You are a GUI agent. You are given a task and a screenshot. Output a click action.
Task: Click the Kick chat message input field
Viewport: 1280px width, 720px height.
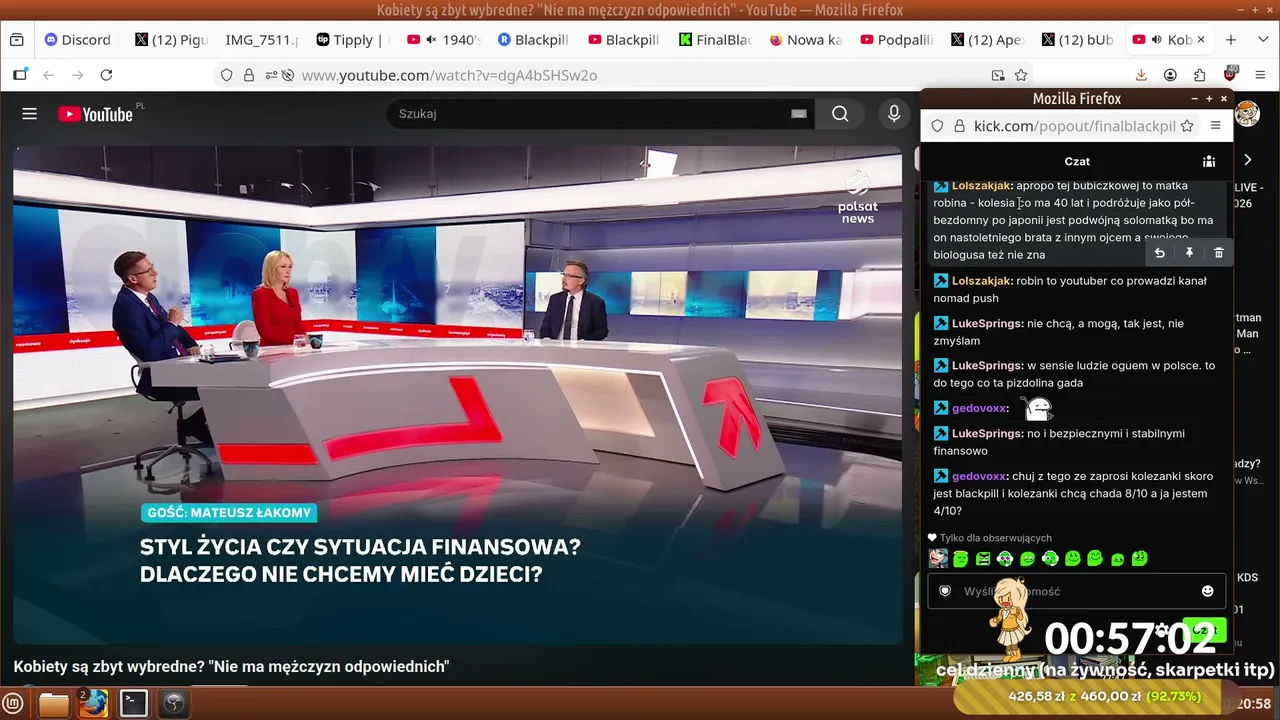pyautogui.click(x=1076, y=591)
